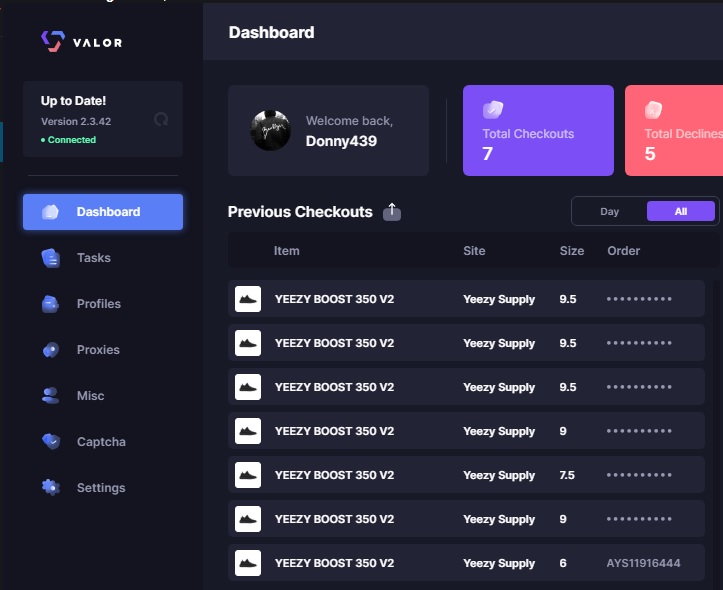Reveal the hidden order number in the 7.5 row

tap(639, 475)
